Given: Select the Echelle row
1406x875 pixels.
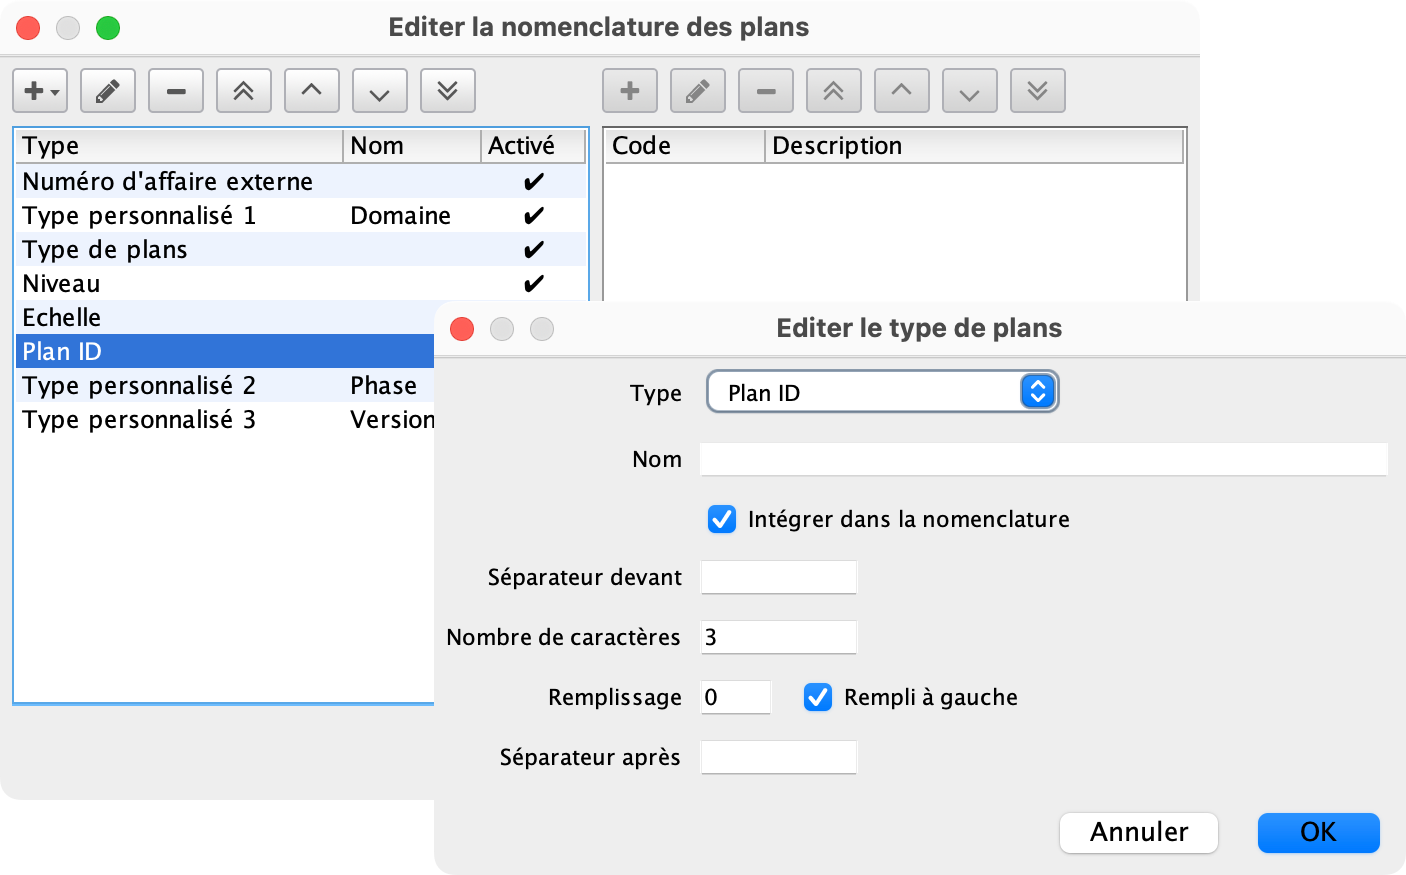Looking at the screenshot, I should [225, 317].
